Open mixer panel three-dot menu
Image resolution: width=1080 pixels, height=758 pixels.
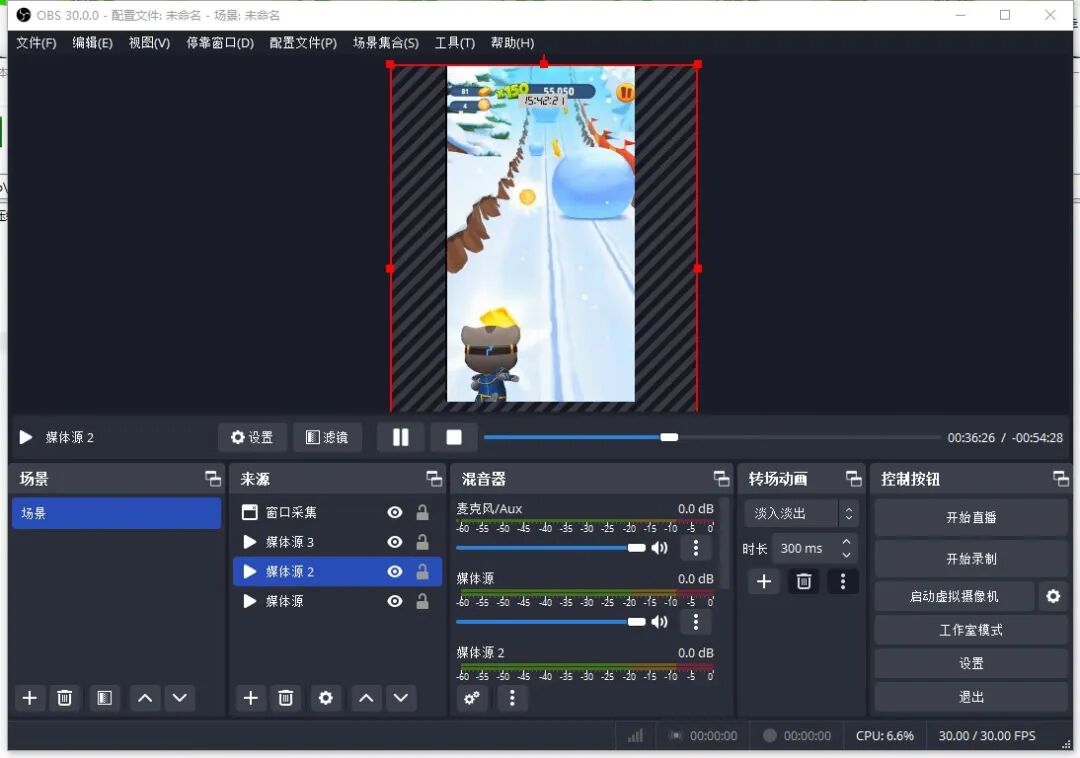tap(512, 698)
